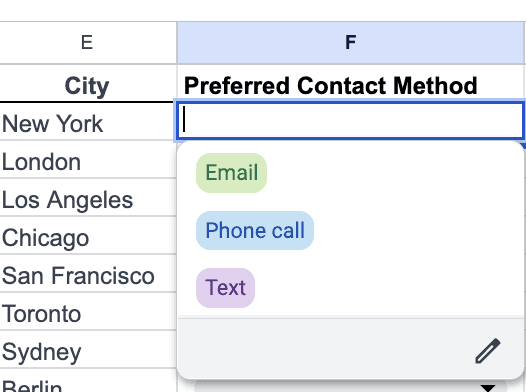Screen dimensions: 526x392
Task: Select the Los Angeles cell
Action: coord(87,198)
